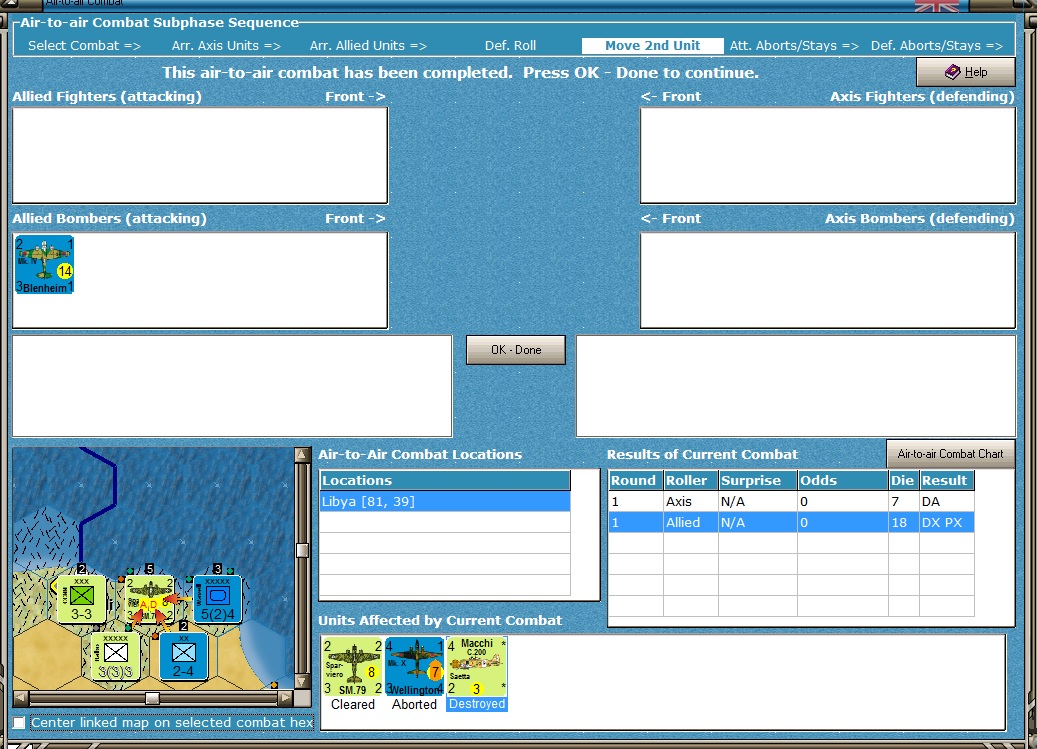Select the SM.79 Cleared unit counter
Image resolution: width=1037 pixels, height=749 pixels.
pos(353,667)
